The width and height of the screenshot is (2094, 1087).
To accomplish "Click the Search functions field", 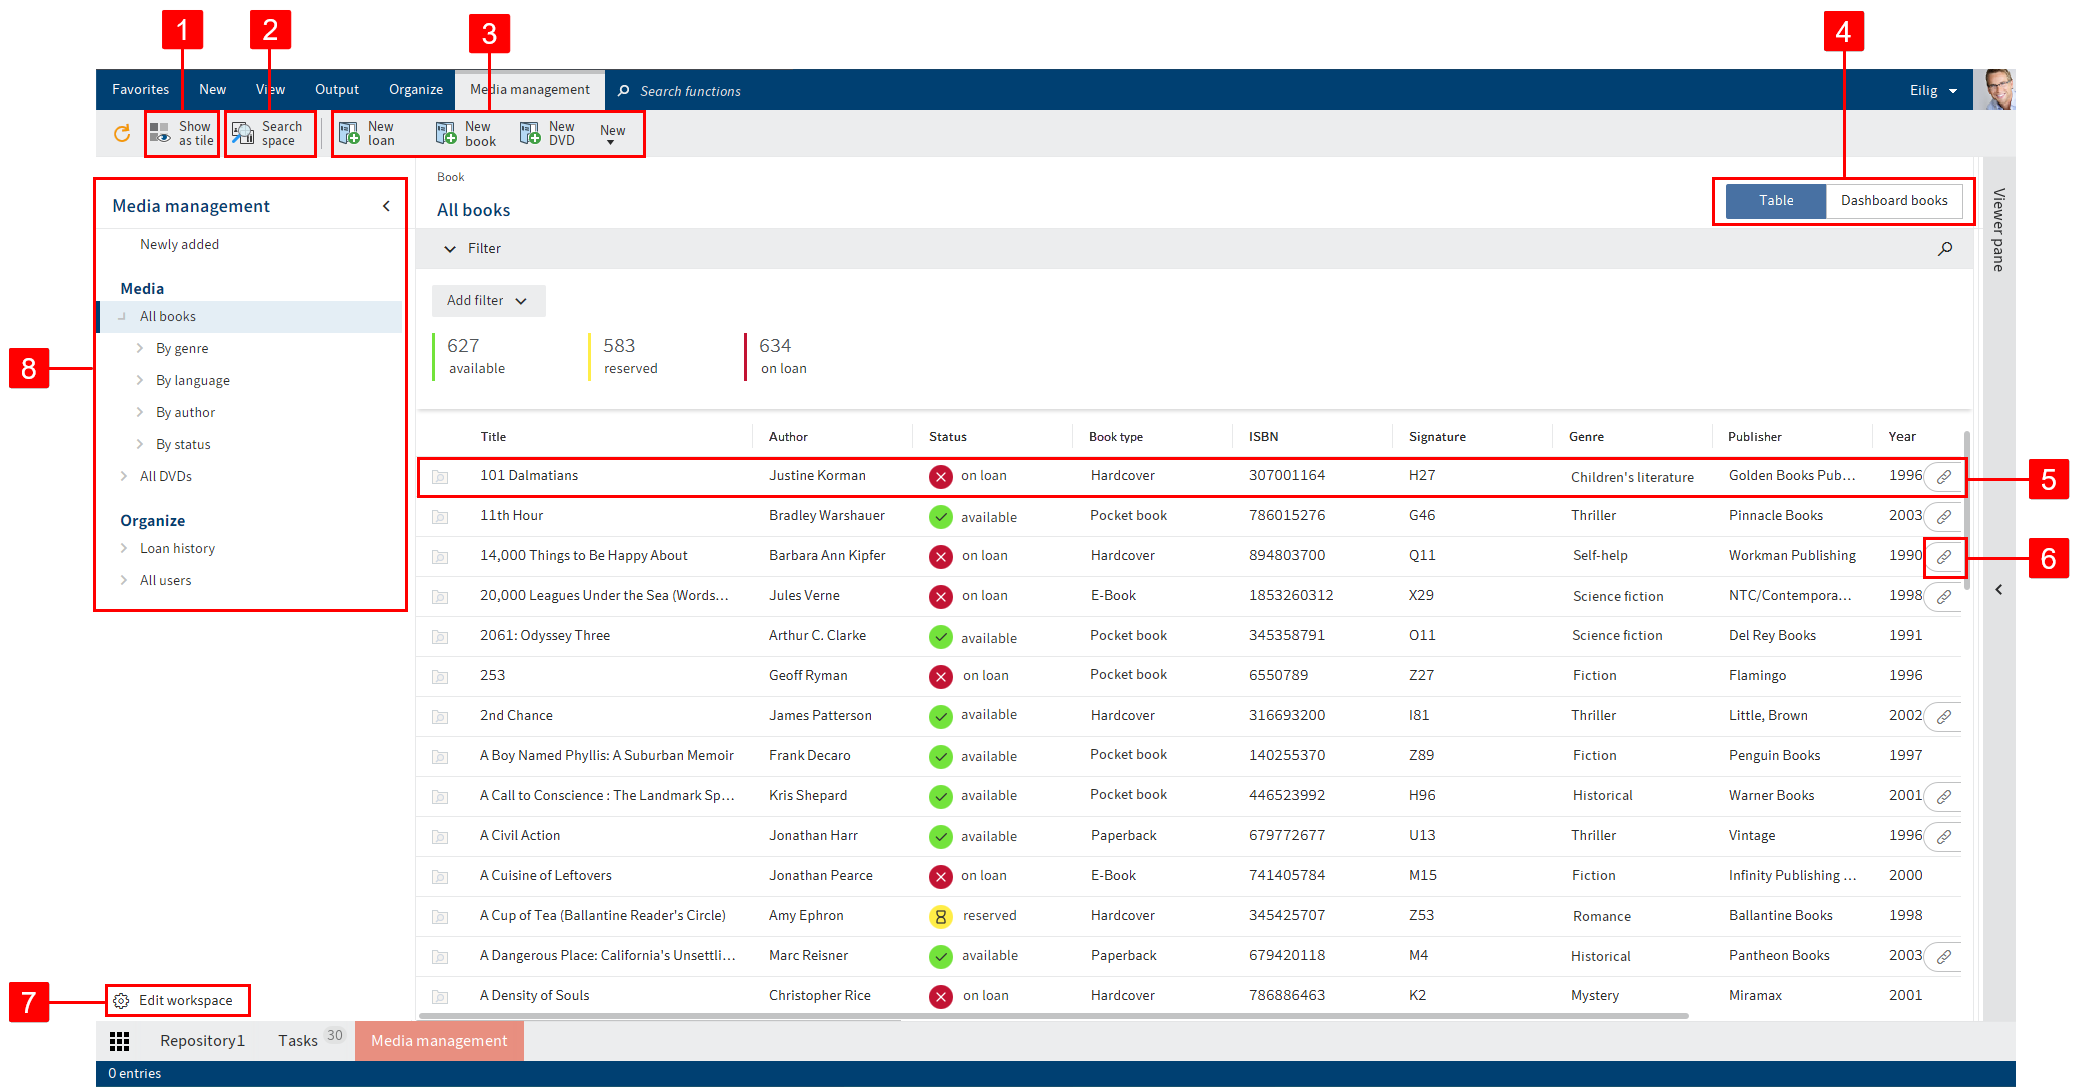I will click(x=690, y=91).
